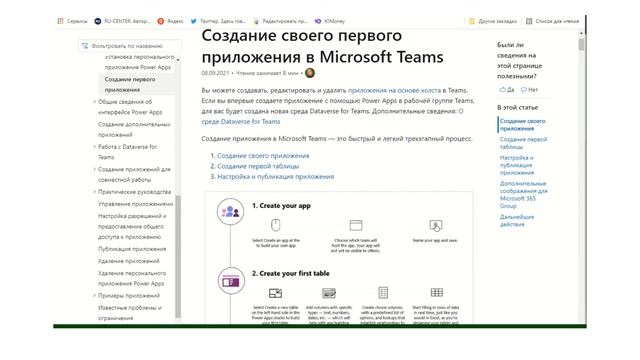The height and width of the screenshot is (360, 640).
Task: Expand Примеры приложений node
Action: [95, 296]
